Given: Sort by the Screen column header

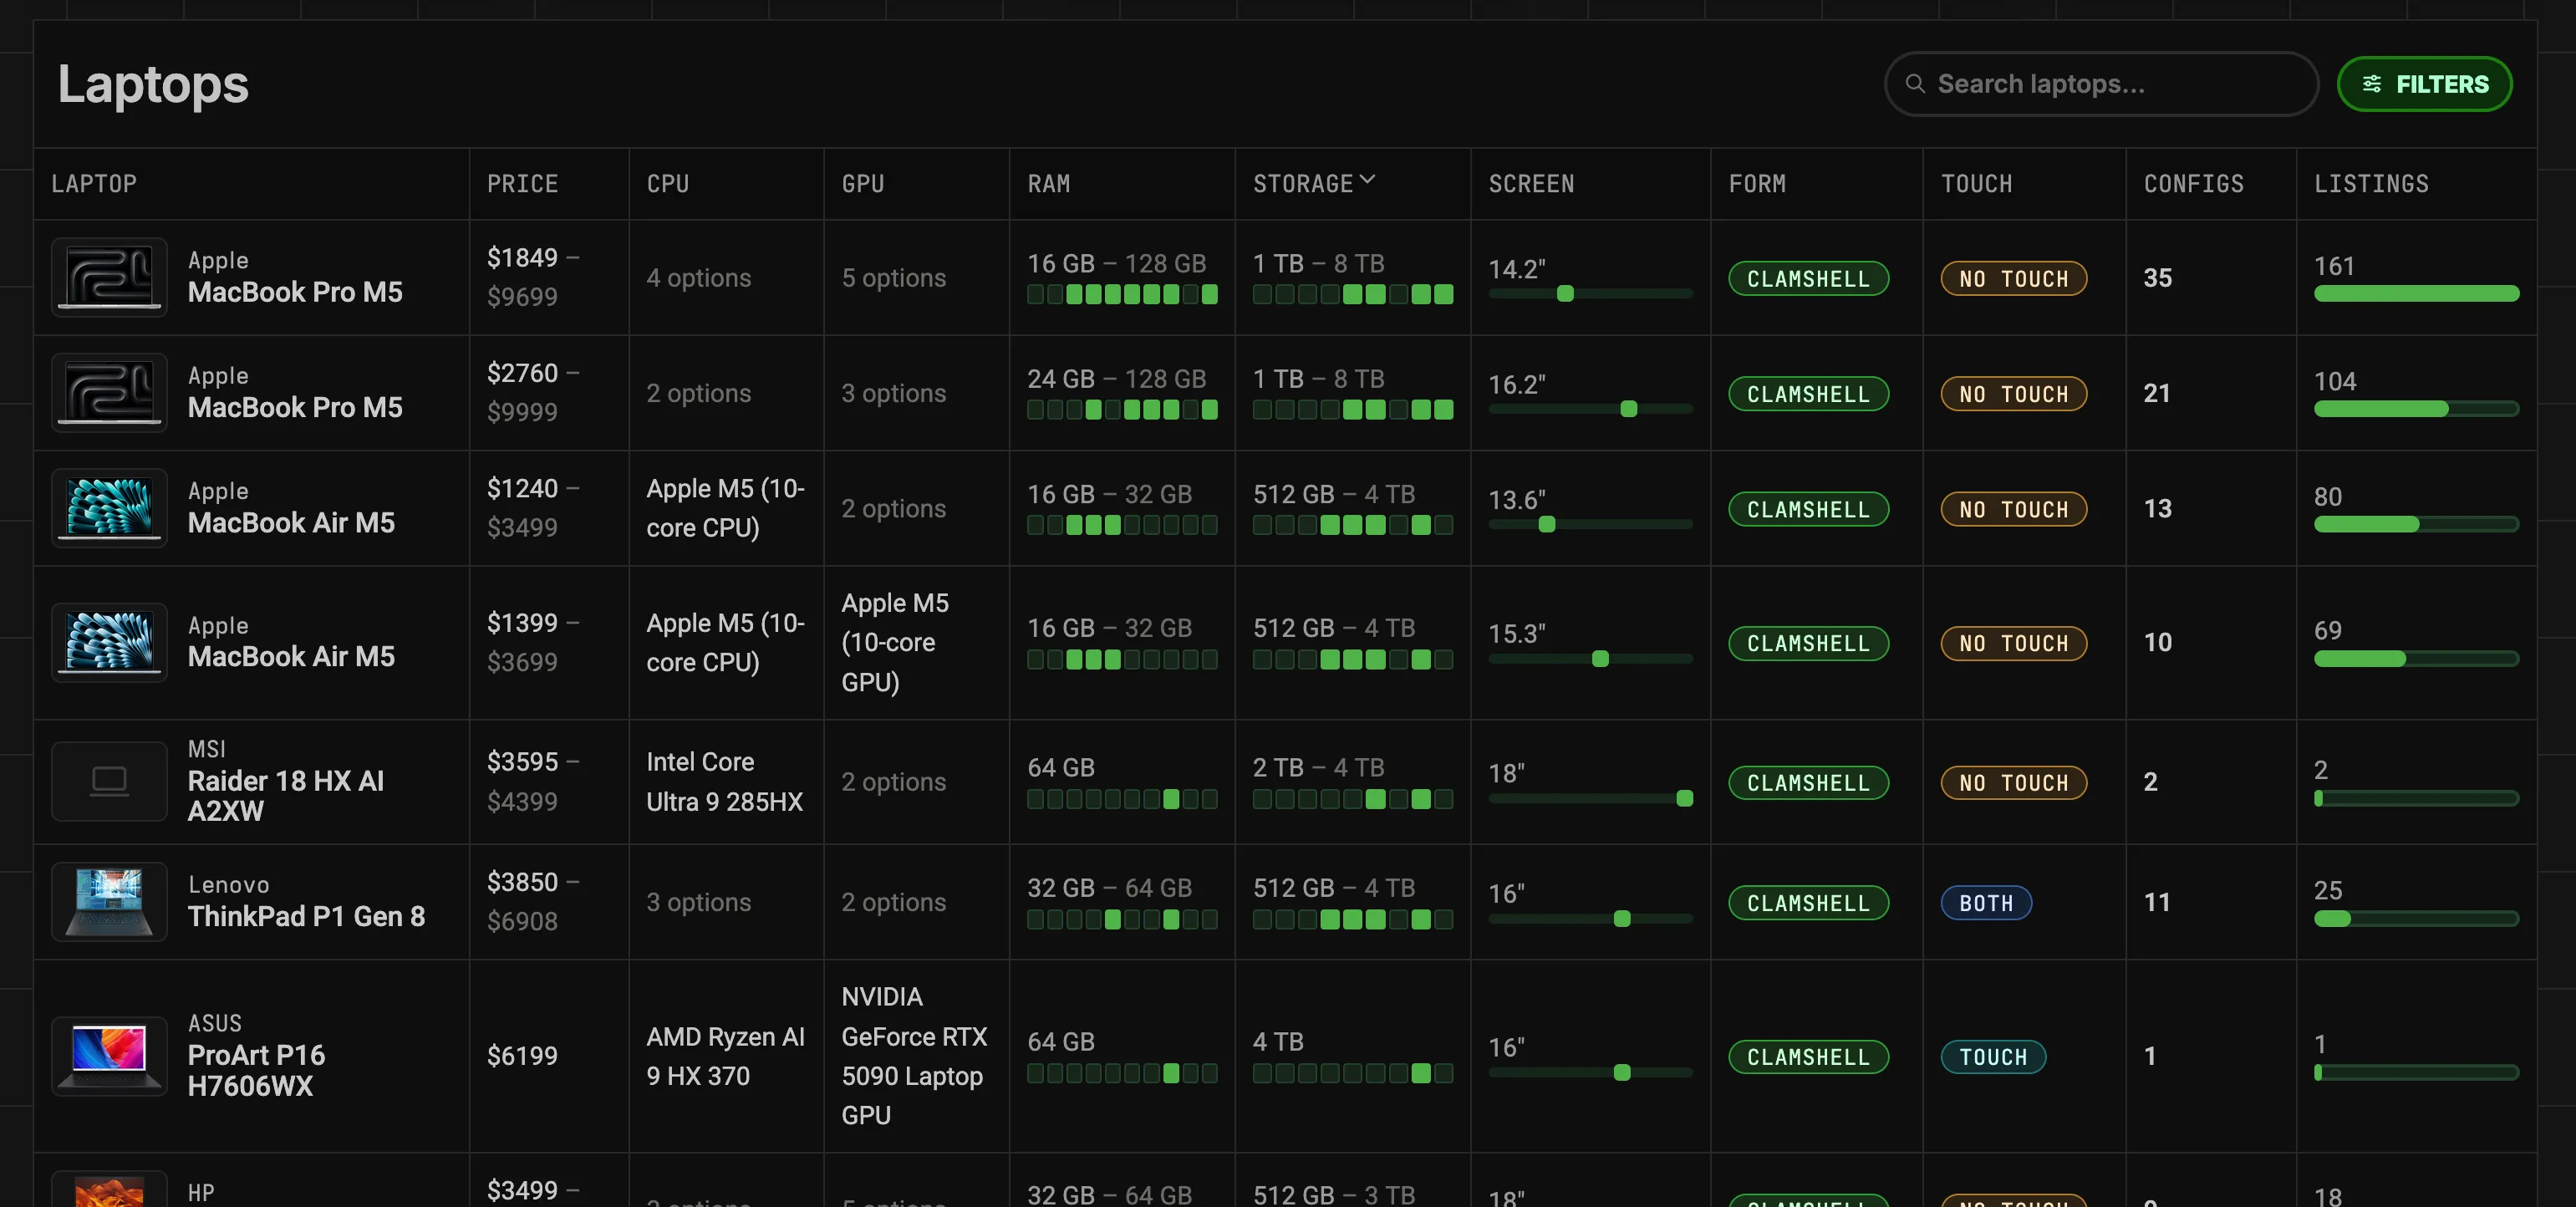Looking at the screenshot, I should [1531, 184].
